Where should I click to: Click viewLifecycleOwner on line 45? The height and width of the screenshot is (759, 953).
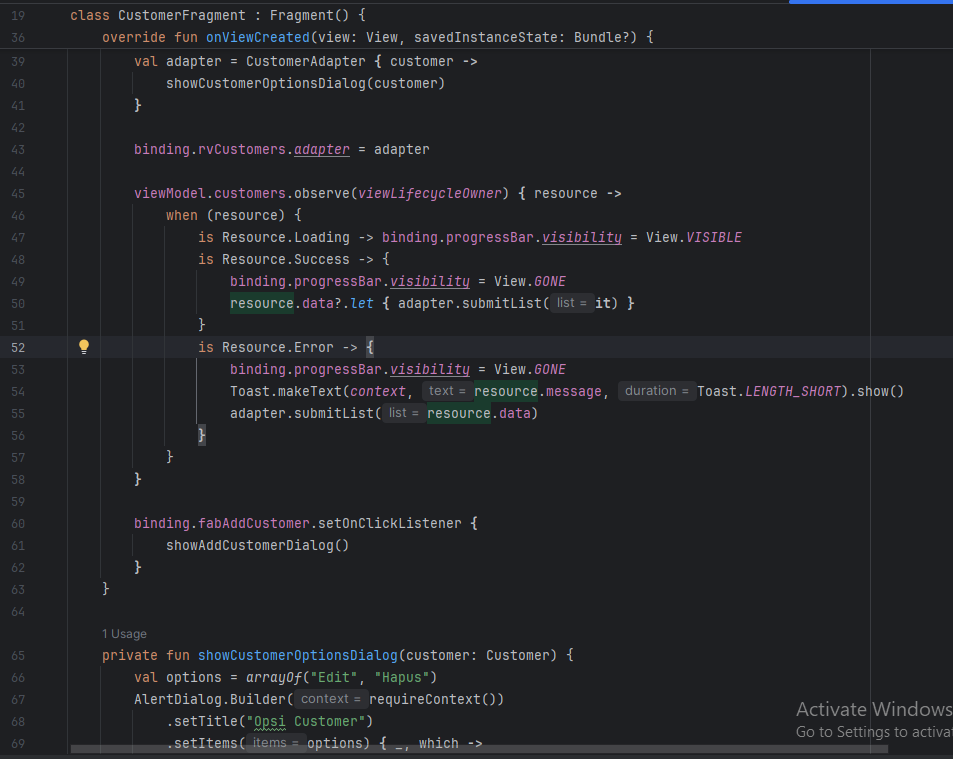(430, 193)
